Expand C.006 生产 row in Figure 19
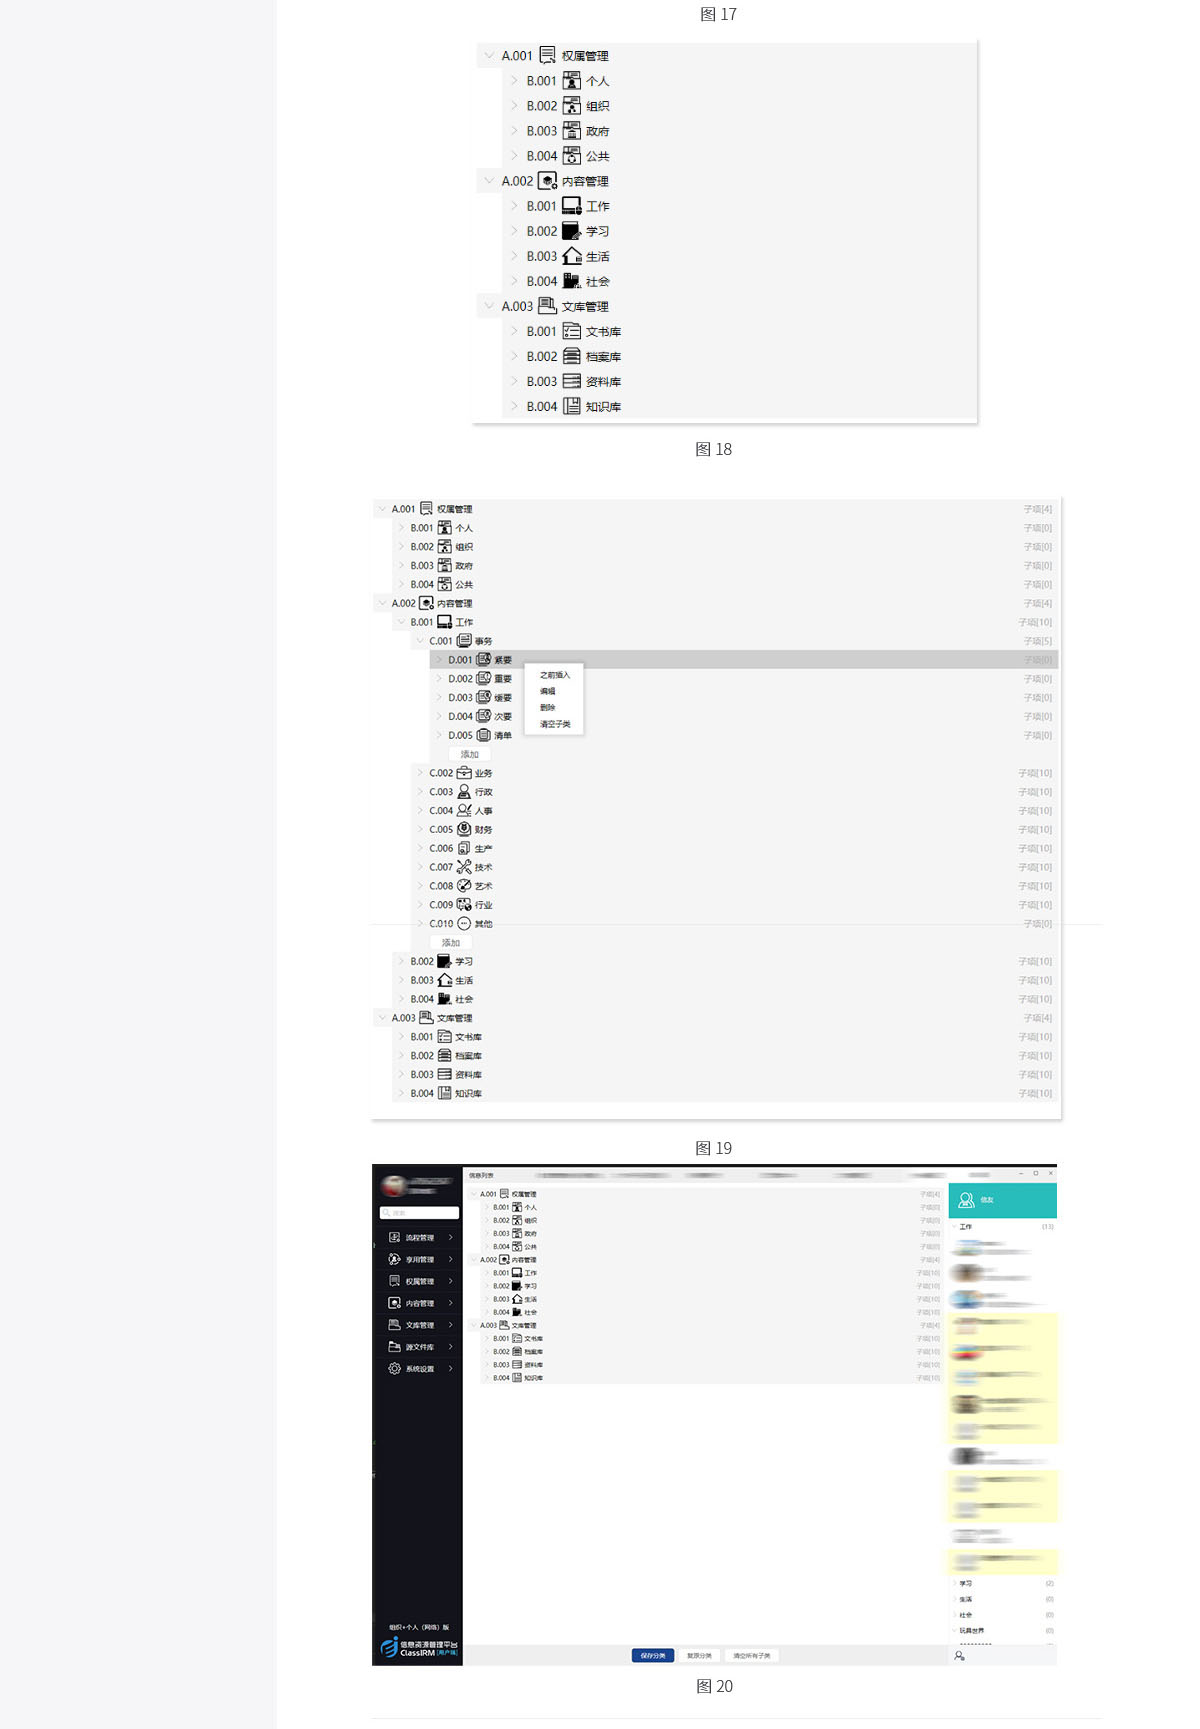 420,848
